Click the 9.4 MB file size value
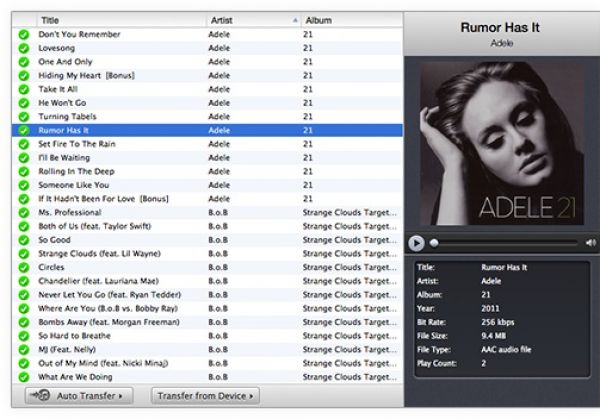 (x=493, y=336)
